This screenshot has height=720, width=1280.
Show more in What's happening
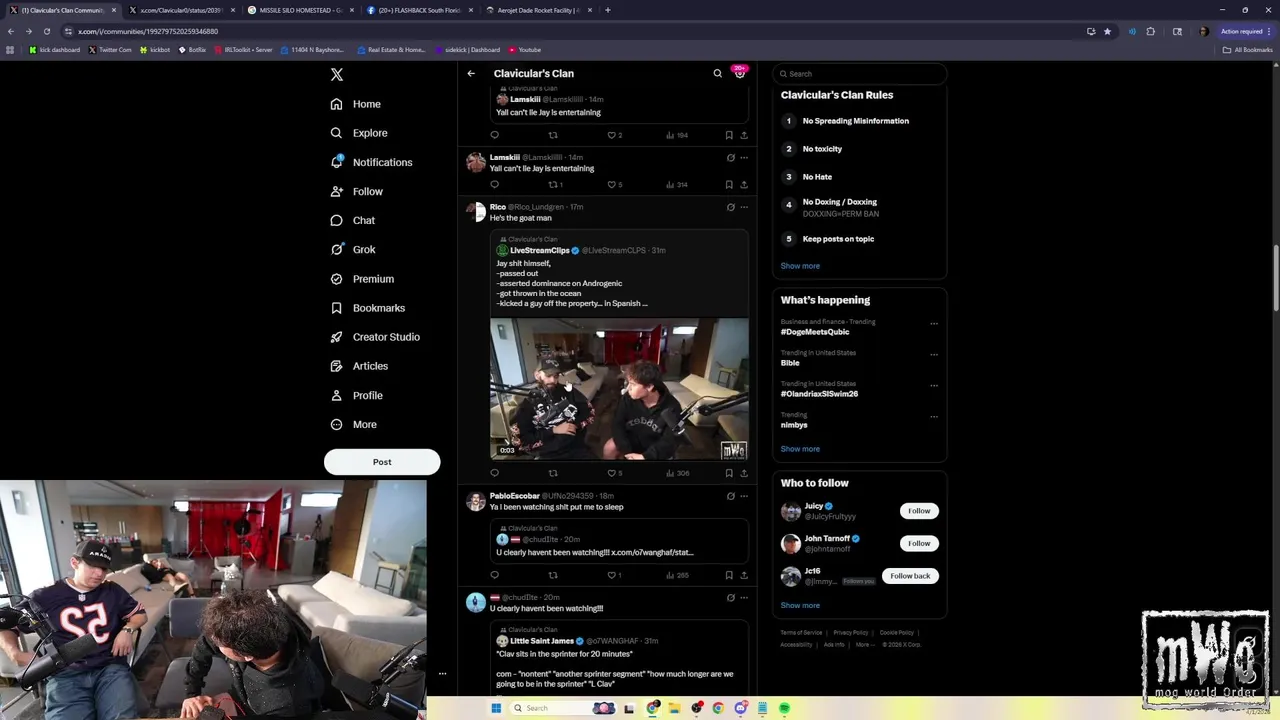pyautogui.click(x=800, y=449)
